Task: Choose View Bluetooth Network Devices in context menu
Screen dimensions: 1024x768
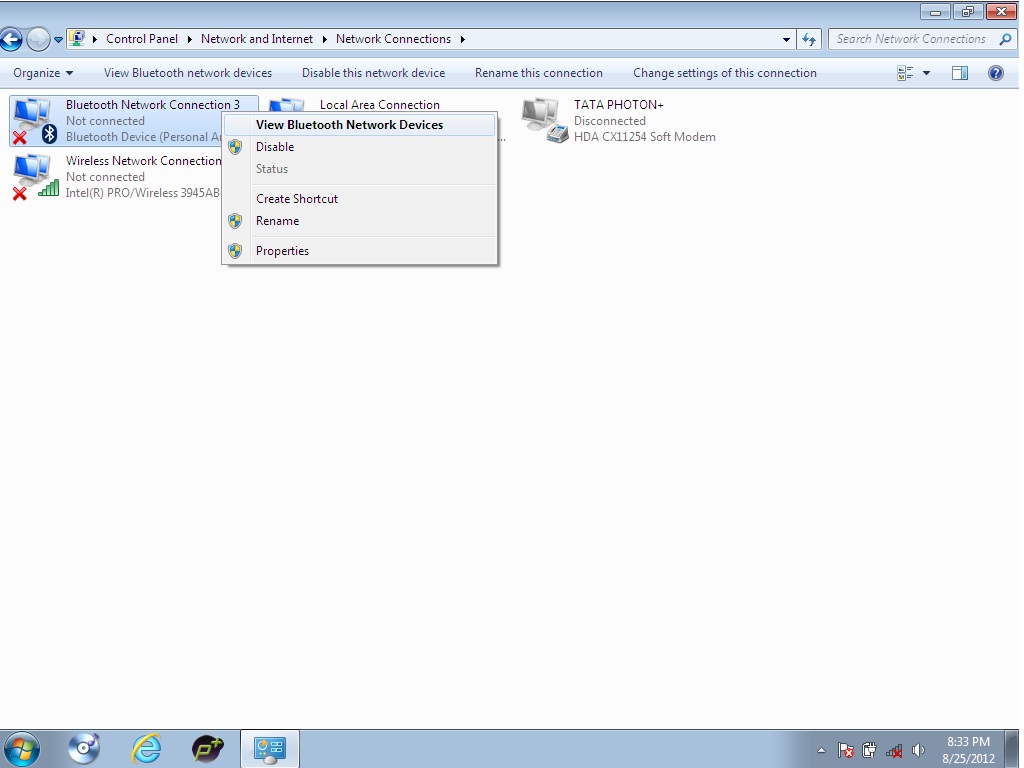Action: click(359, 125)
